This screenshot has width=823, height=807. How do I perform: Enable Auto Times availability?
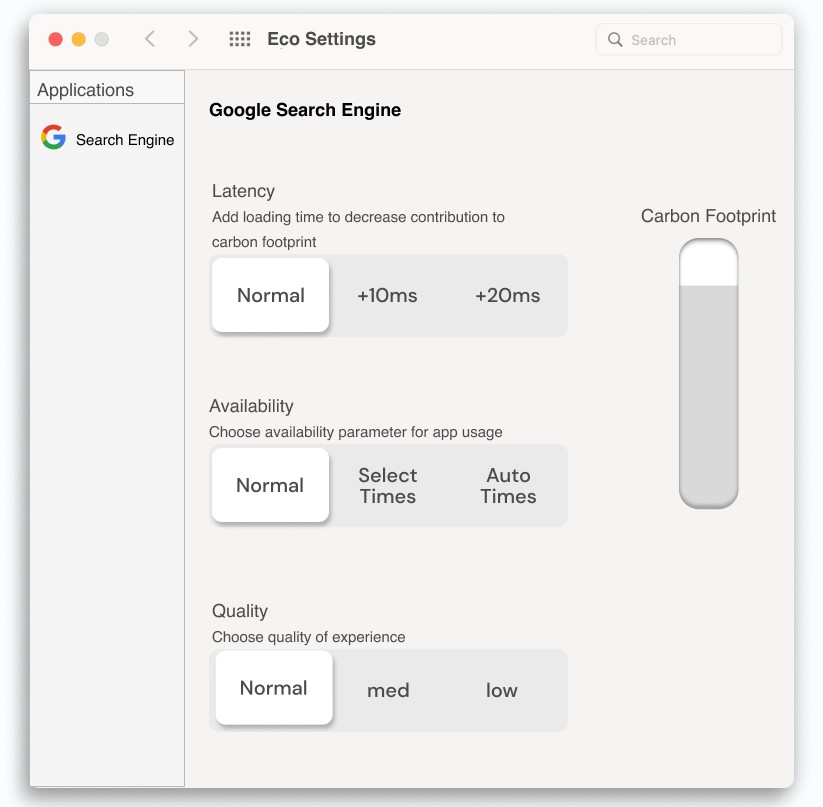tap(508, 486)
